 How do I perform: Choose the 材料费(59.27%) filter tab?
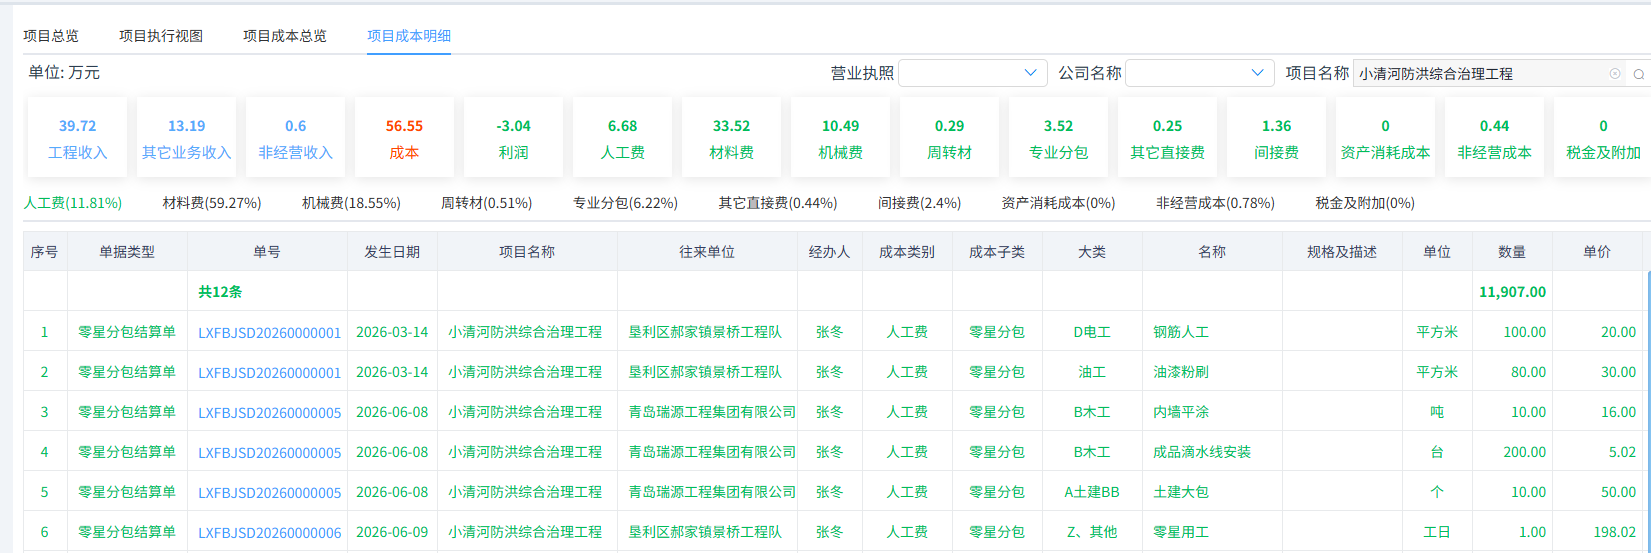[212, 203]
